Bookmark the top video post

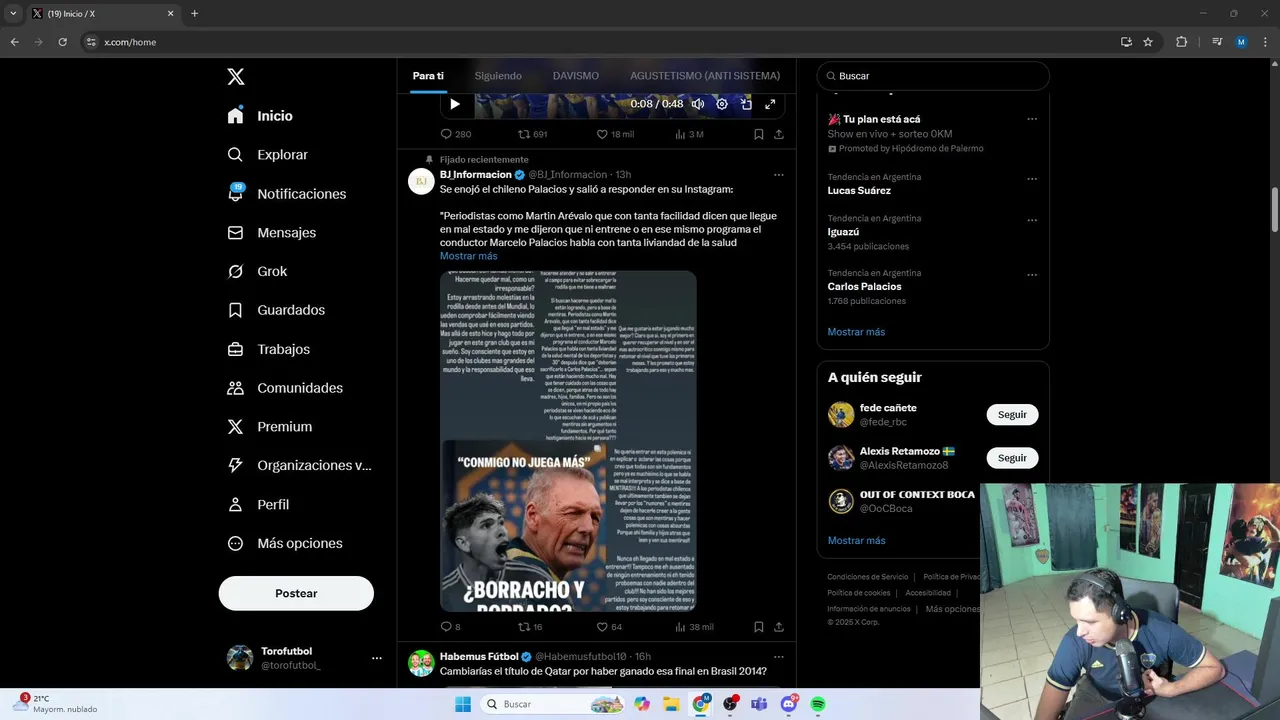[759, 134]
